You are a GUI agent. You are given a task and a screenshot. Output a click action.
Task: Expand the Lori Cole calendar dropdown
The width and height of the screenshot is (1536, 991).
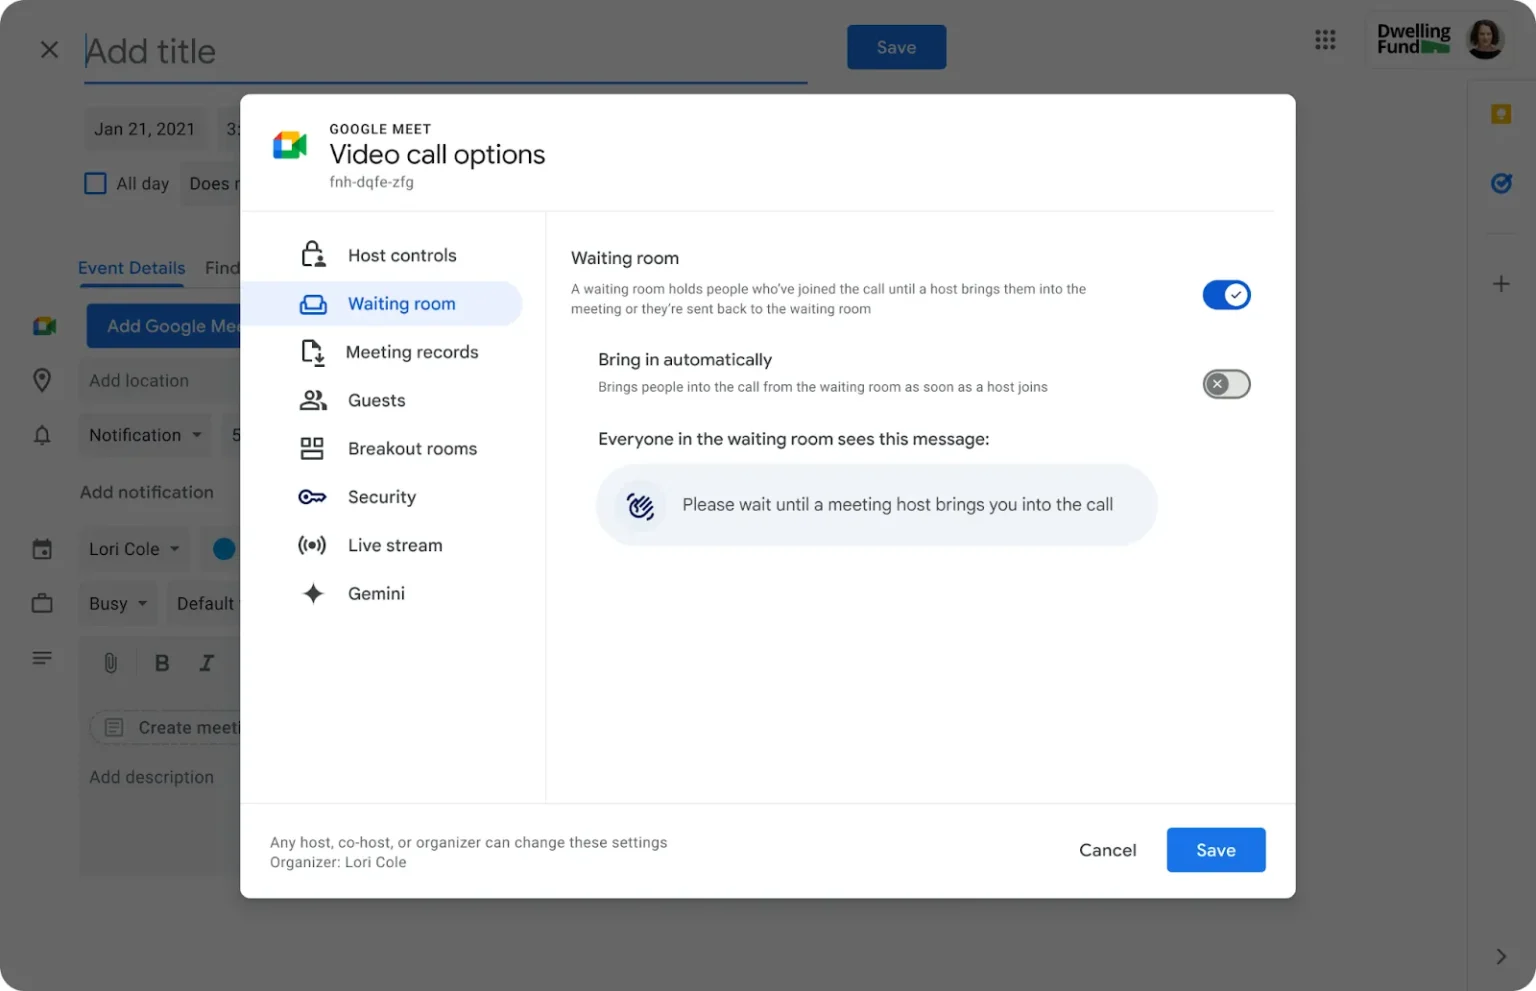[133, 548]
